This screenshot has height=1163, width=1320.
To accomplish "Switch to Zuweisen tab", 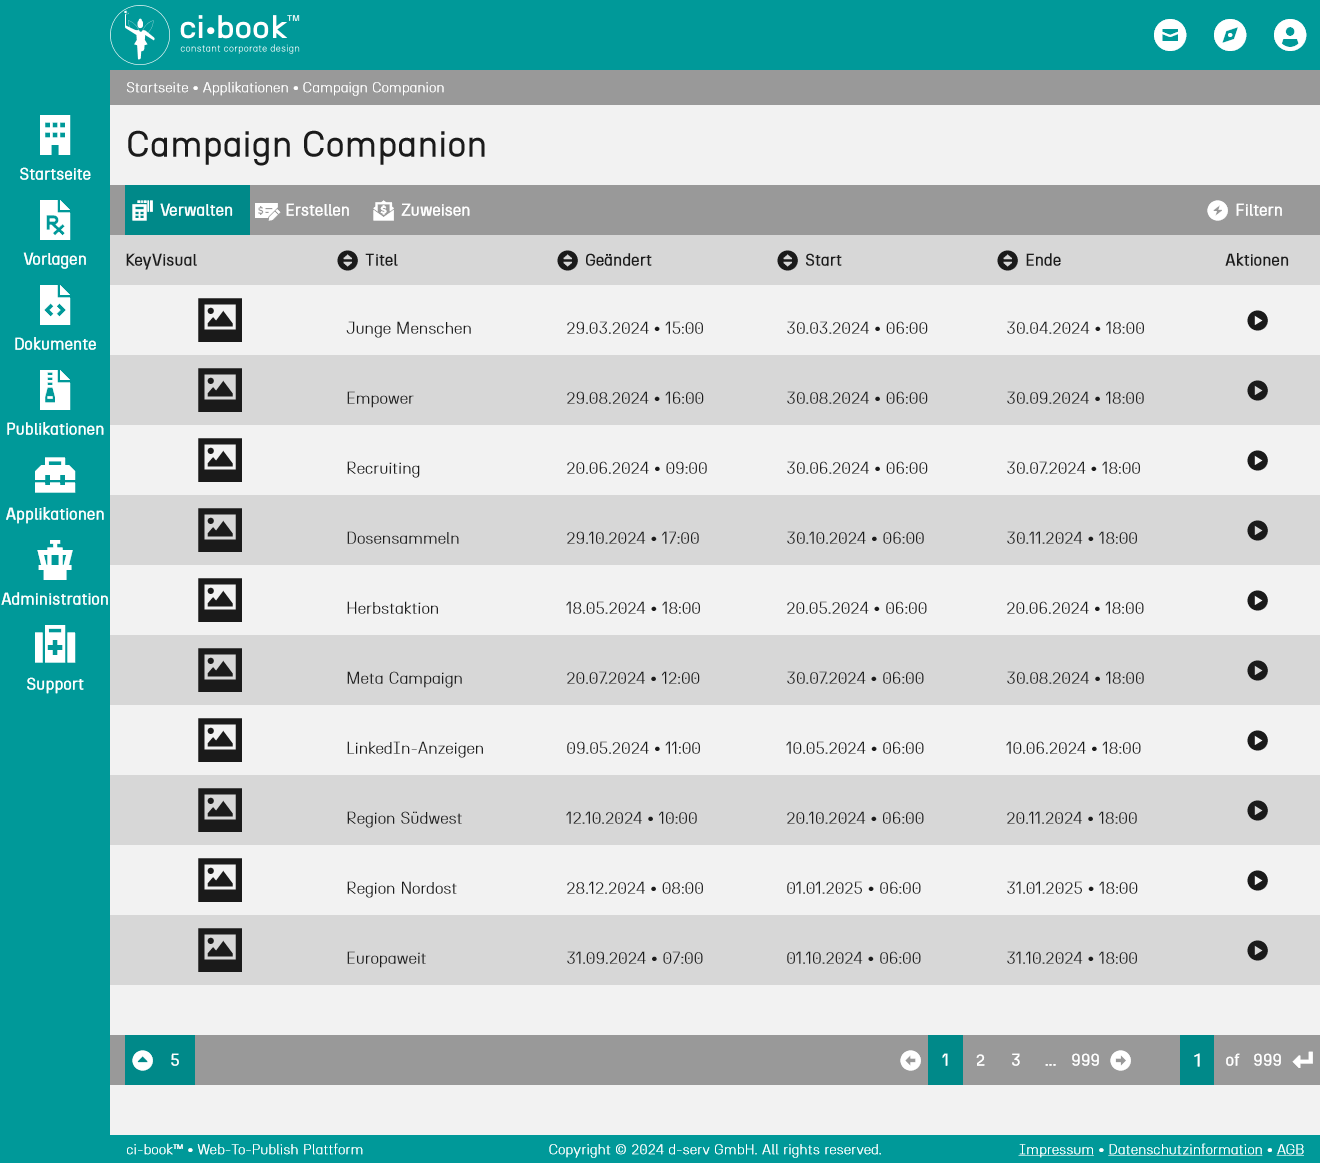I will [421, 210].
